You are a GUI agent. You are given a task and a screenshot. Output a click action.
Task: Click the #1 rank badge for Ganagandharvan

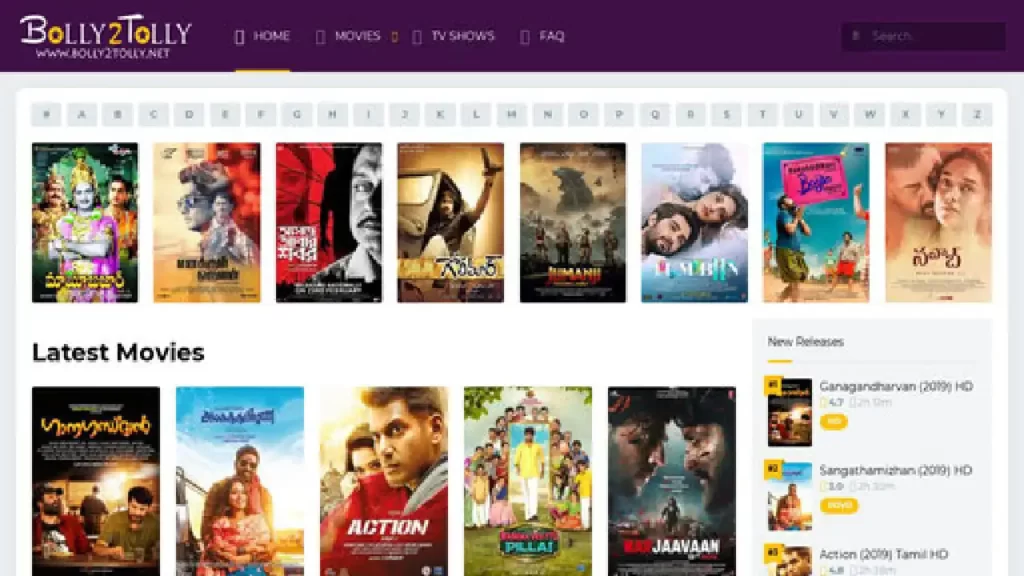coord(773,385)
